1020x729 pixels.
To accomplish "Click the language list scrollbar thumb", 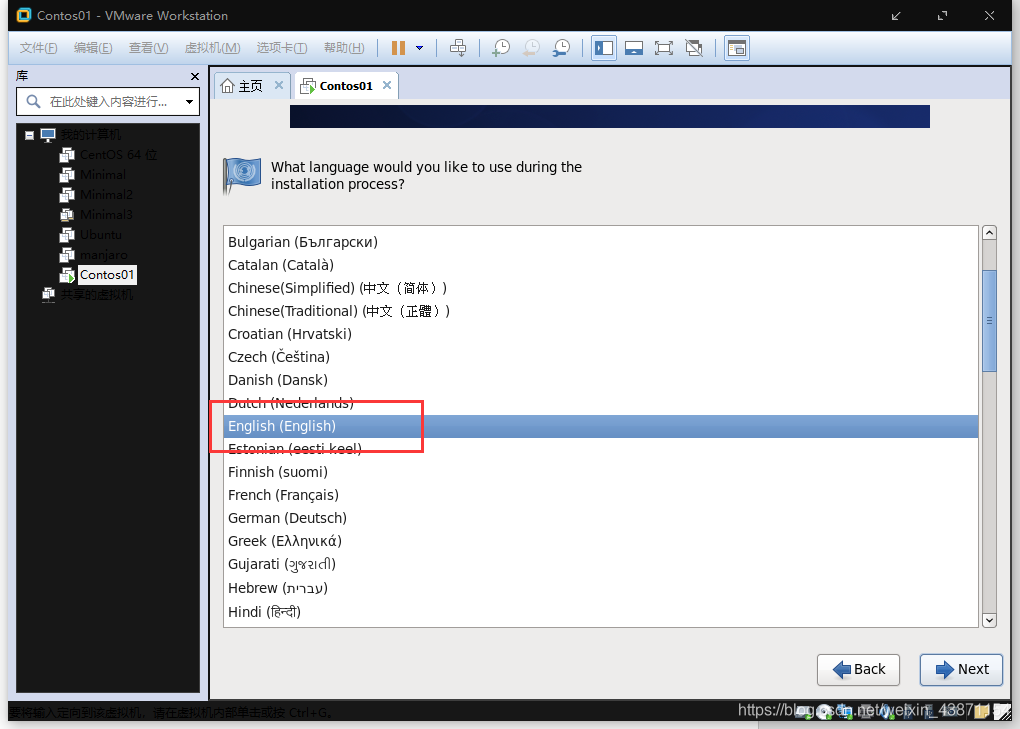I will [x=989, y=321].
